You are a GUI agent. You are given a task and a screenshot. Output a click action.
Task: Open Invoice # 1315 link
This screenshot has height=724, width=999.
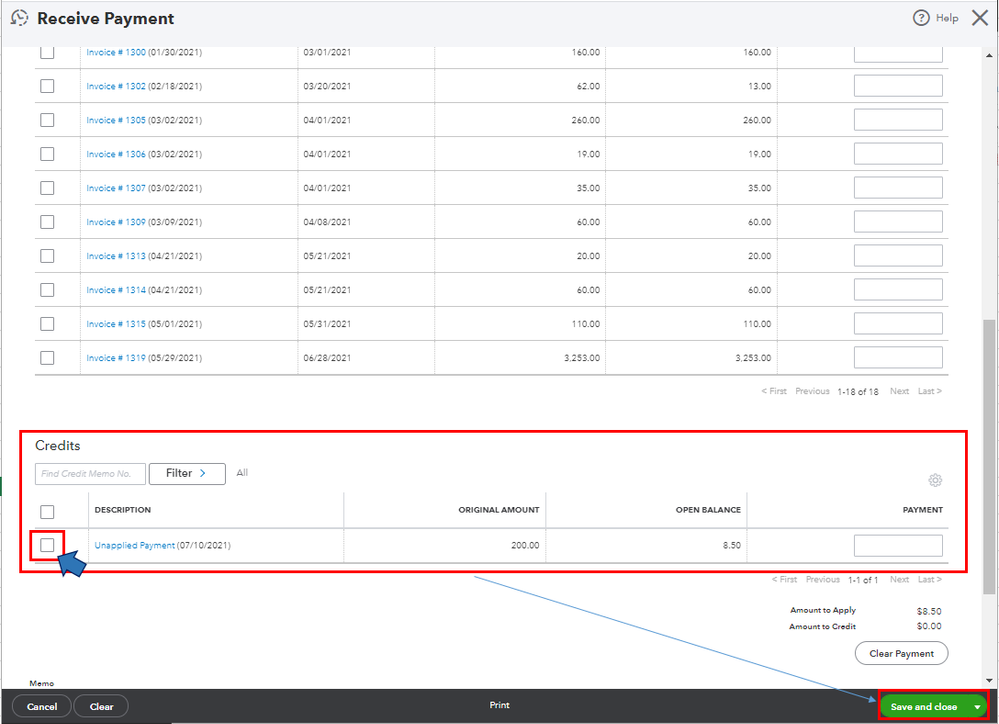click(x=116, y=324)
